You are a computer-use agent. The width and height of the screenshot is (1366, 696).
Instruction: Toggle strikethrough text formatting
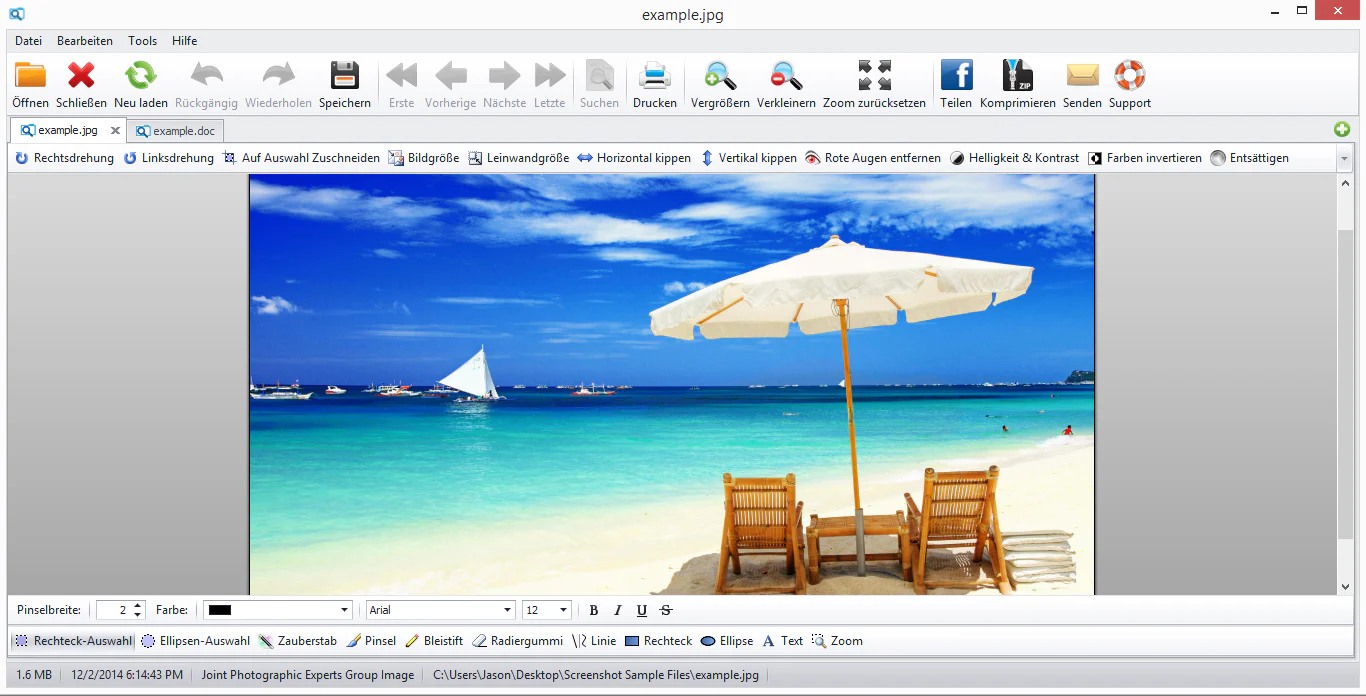666,611
